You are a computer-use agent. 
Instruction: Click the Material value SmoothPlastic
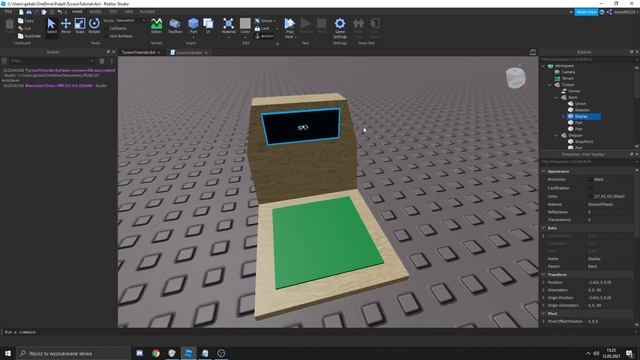pyautogui.click(x=600, y=204)
